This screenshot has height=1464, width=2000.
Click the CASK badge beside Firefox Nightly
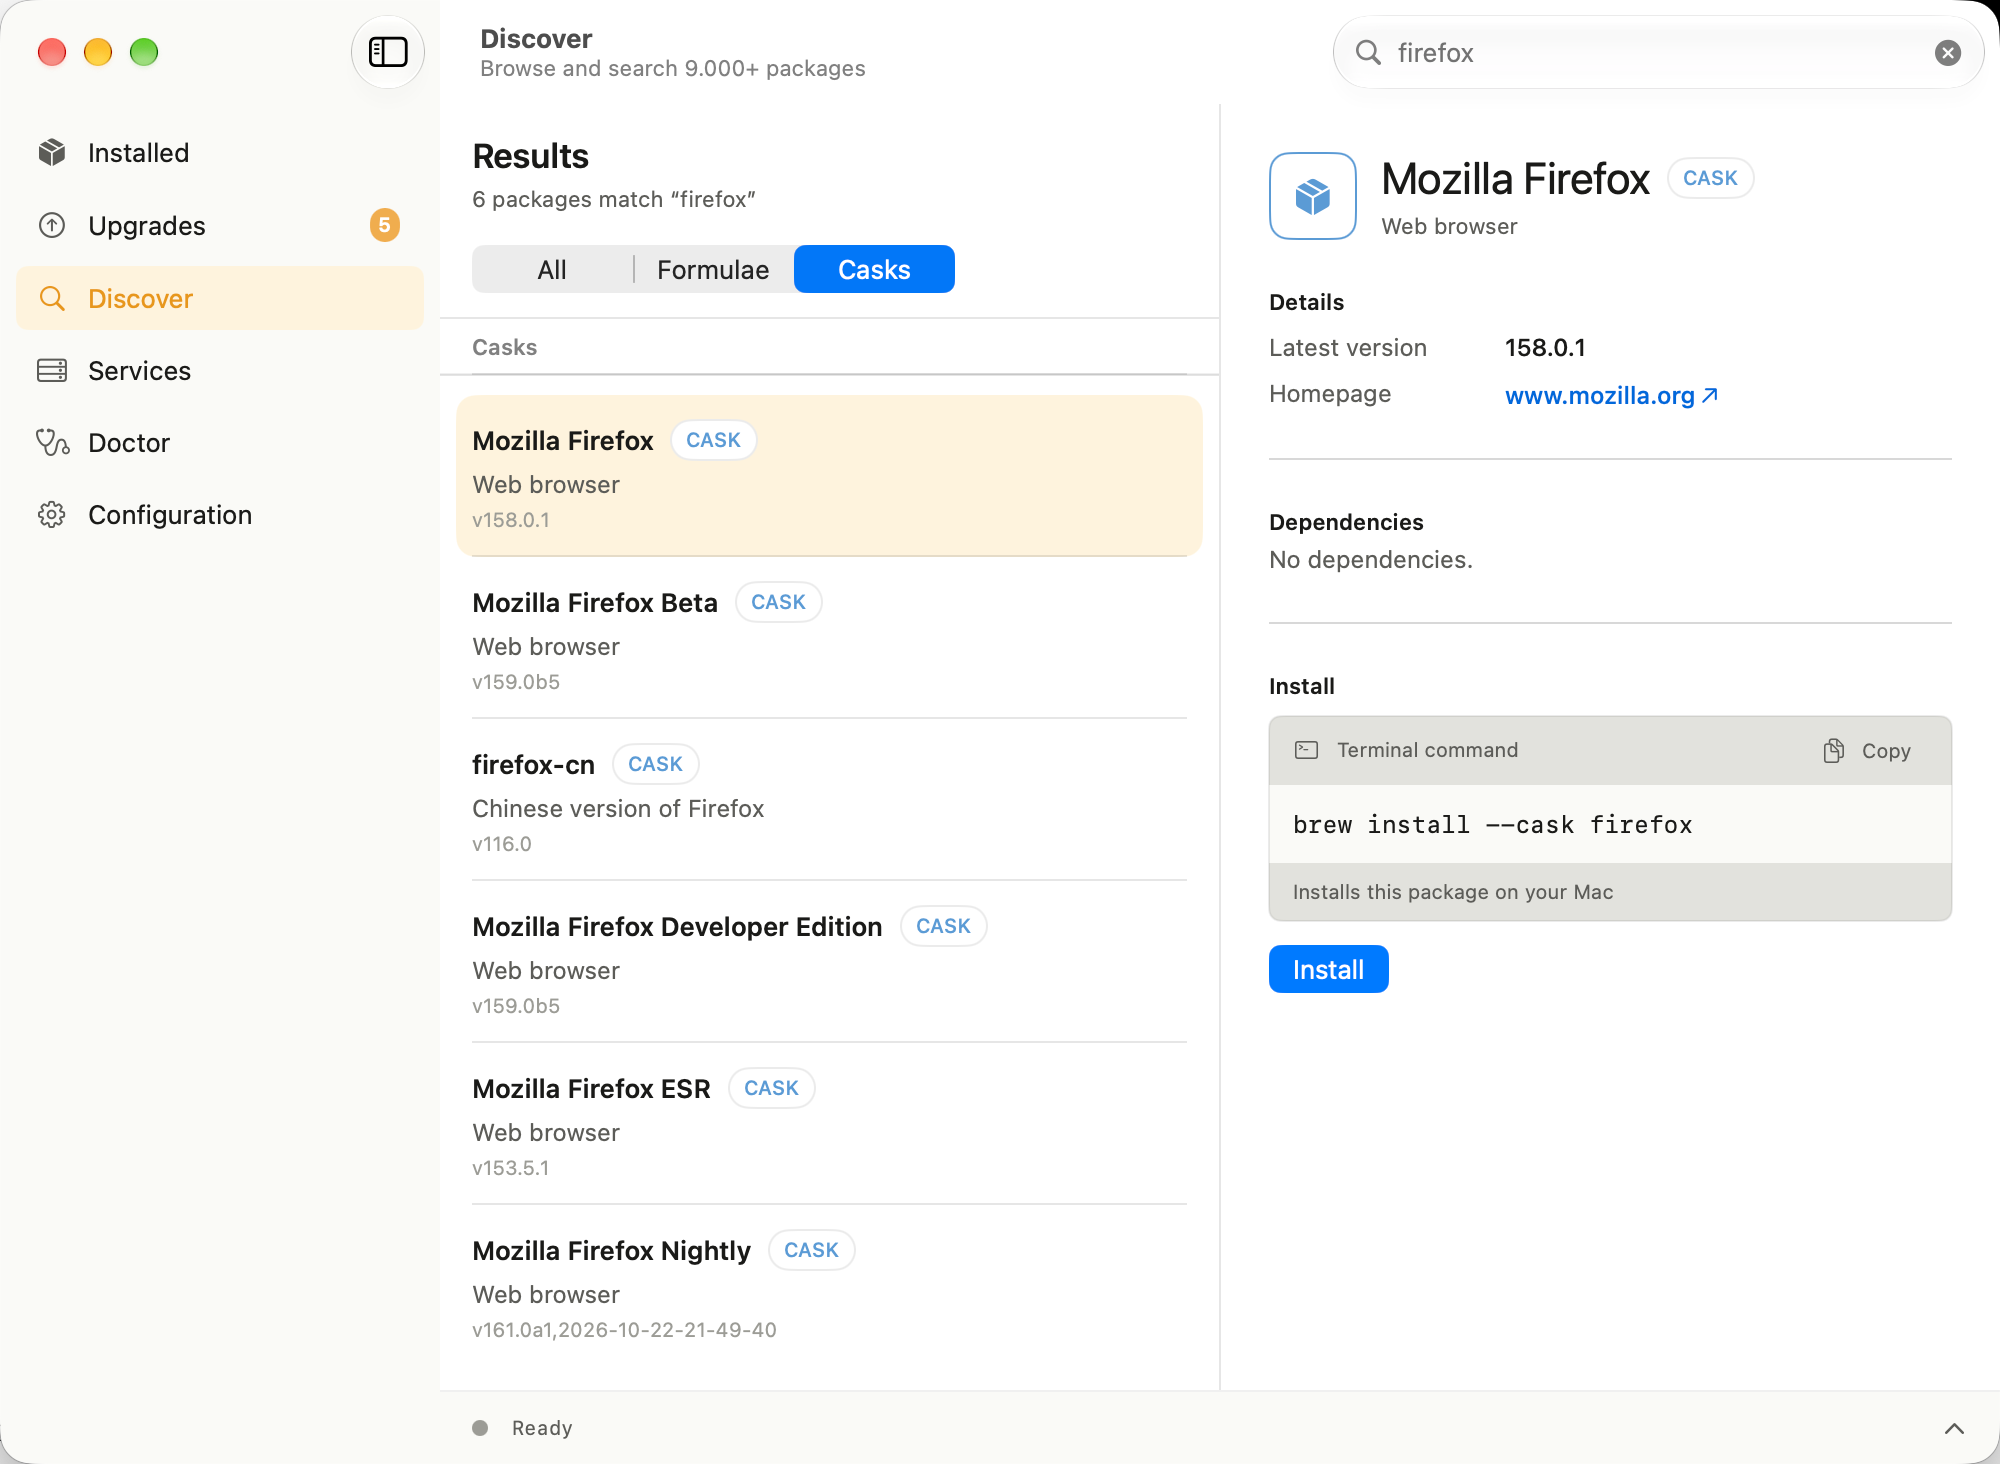tap(811, 1250)
